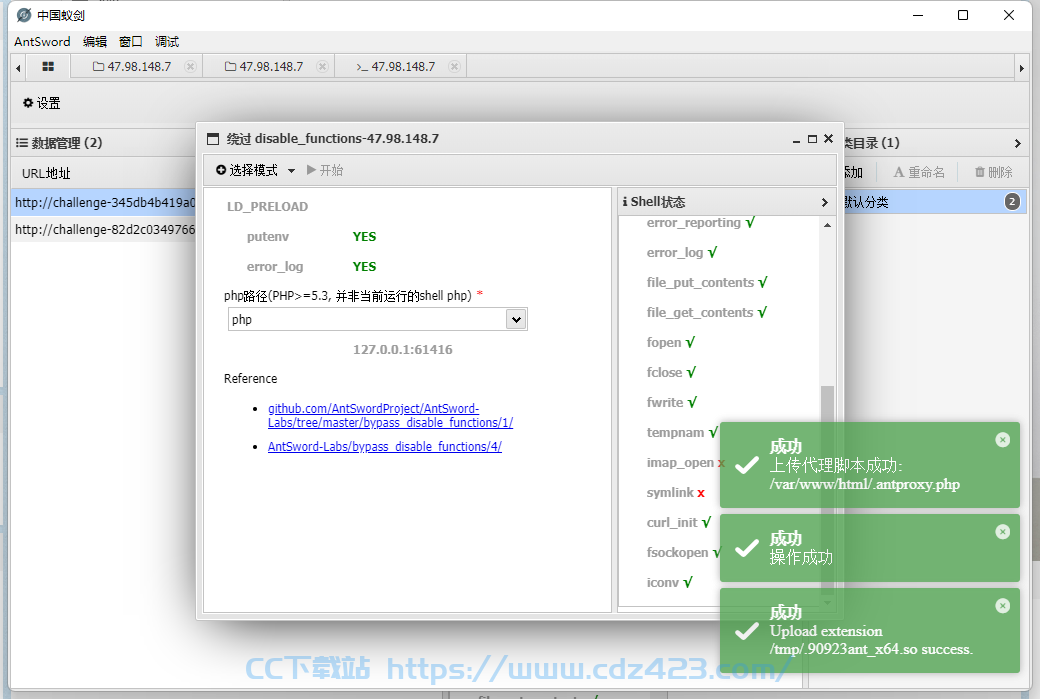Click the 重命名 rename button
The width and height of the screenshot is (1040, 699).
tap(919, 172)
